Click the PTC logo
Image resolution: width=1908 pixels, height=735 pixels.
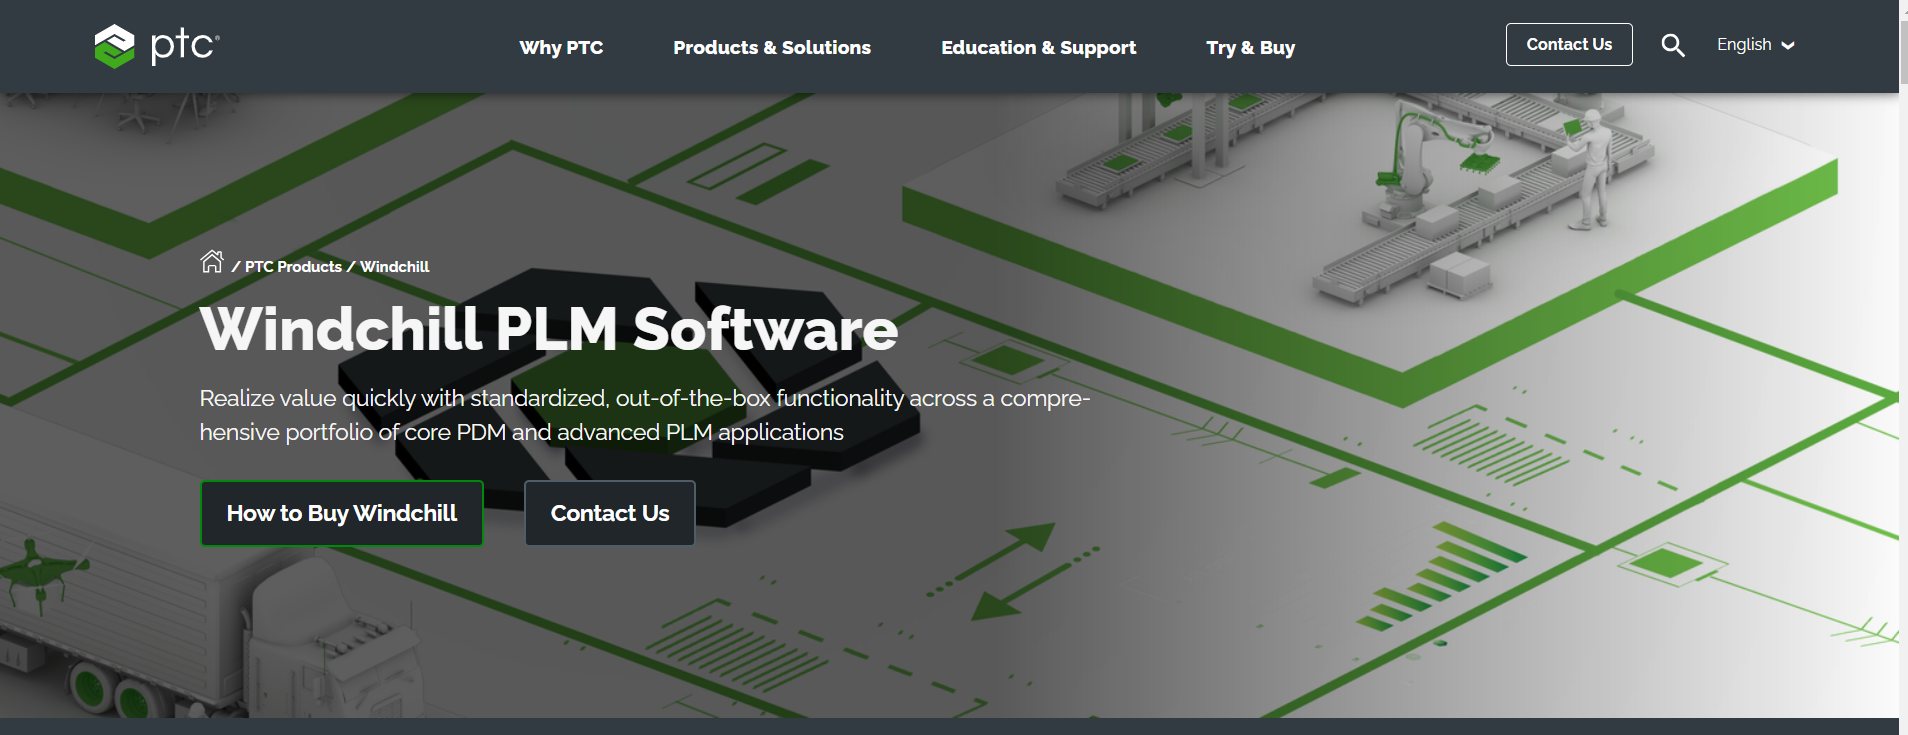157,46
